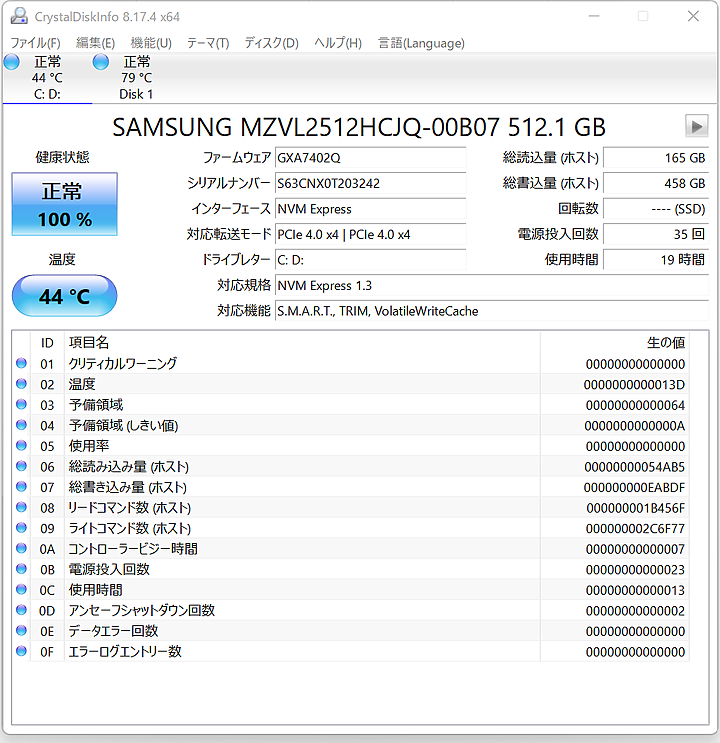Click the ID column header
Image resolution: width=720 pixels, height=743 pixels.
coord(47,343)
